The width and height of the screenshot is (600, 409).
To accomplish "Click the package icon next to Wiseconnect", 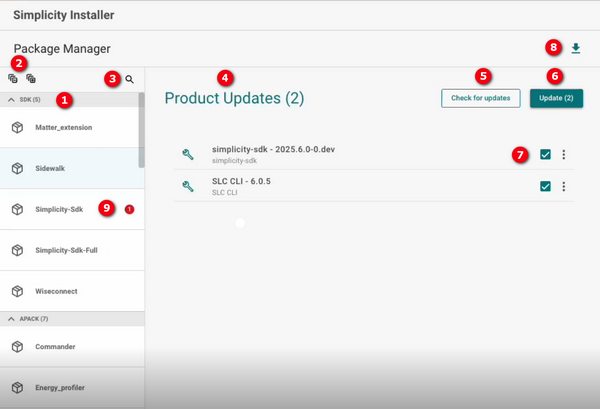I will click(x=17, y=291).
